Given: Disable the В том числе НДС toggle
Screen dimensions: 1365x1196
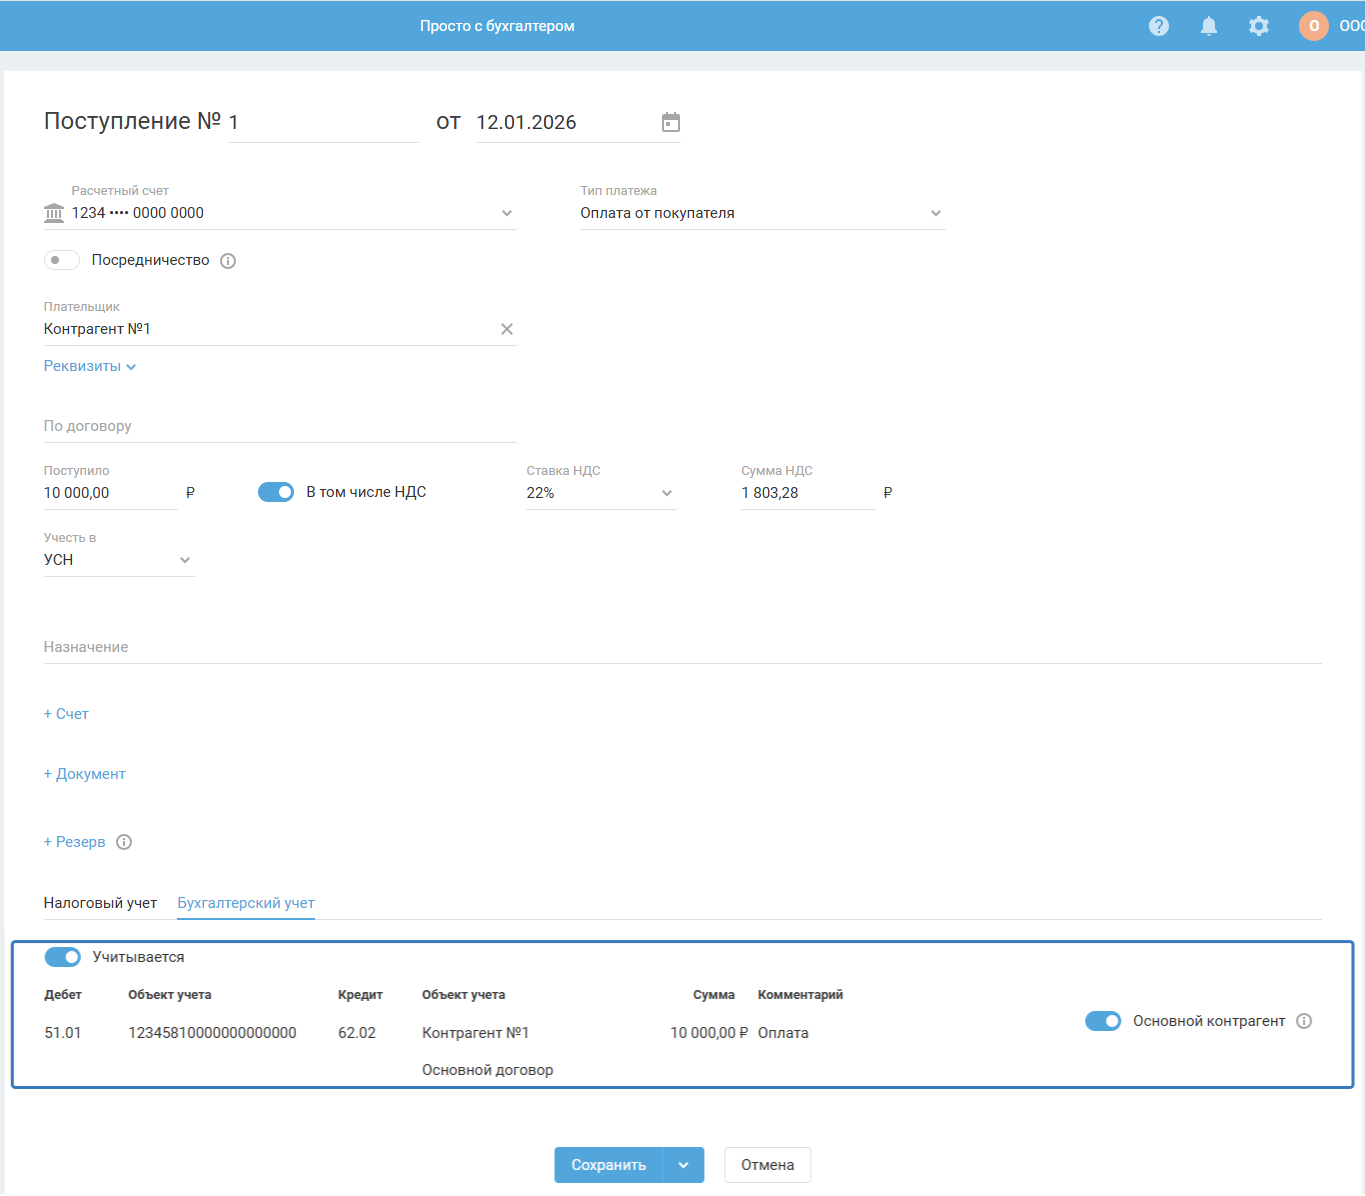Looking at the screenshot, I should point(276,492).
